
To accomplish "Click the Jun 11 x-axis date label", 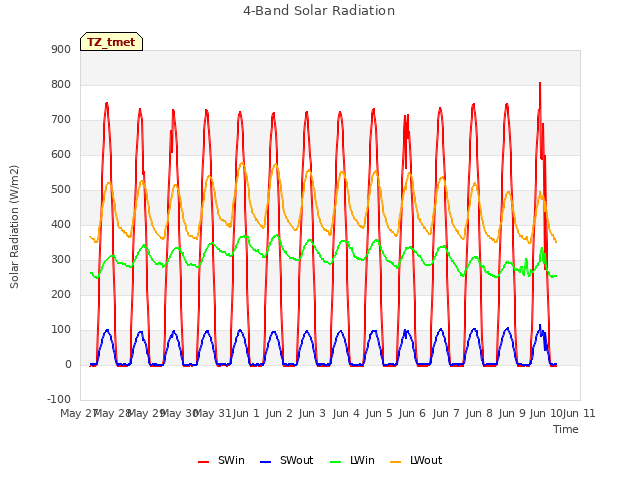I will click(x=579, y=413).
